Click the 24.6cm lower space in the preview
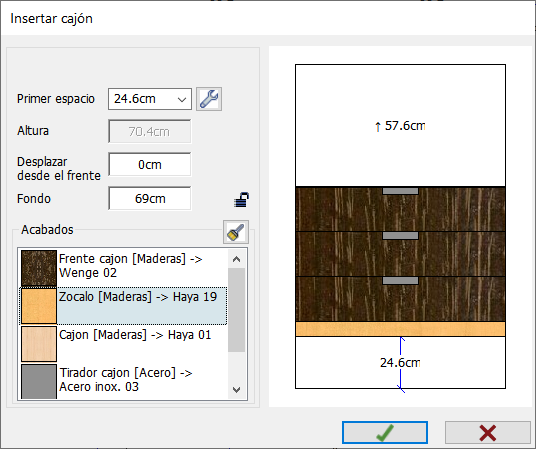Image resolution: width=536 pixels, height=449 pixels. [x=400, y=362]
